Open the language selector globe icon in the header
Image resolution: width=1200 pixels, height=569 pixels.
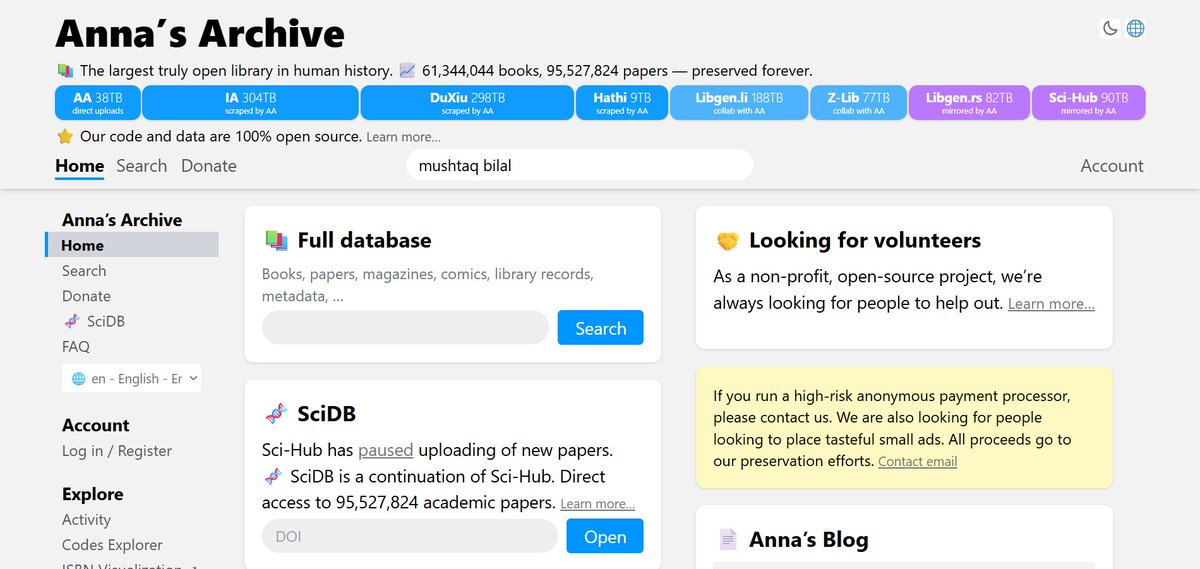[x=1135, y=29]
